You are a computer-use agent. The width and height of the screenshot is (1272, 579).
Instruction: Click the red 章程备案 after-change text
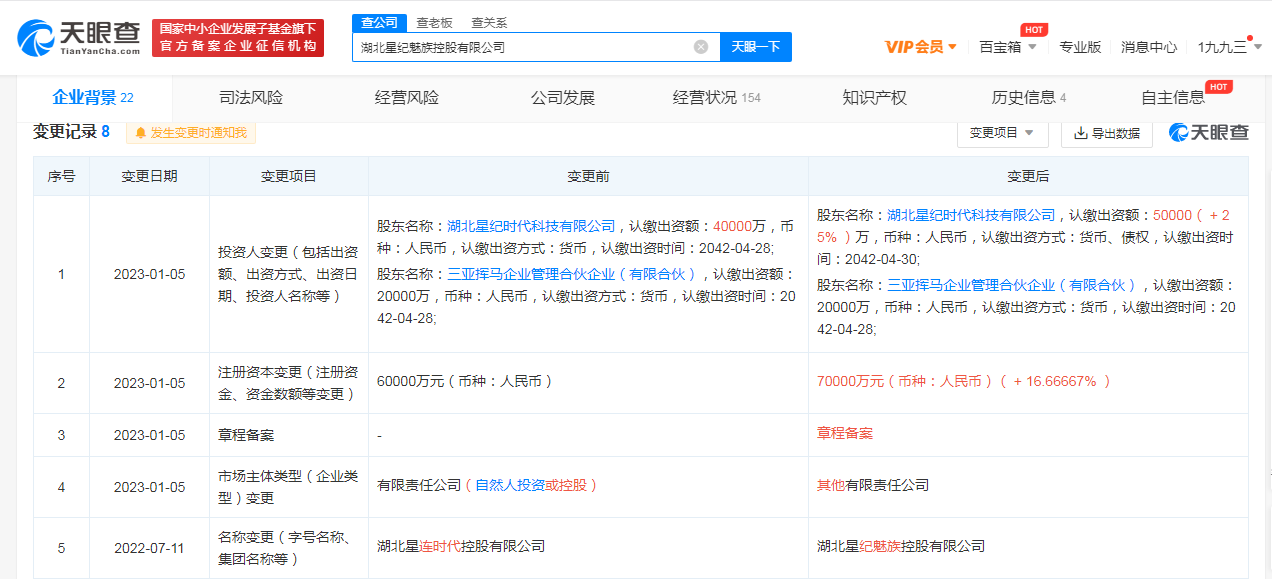pyautogui.click(x=845, y=433)
